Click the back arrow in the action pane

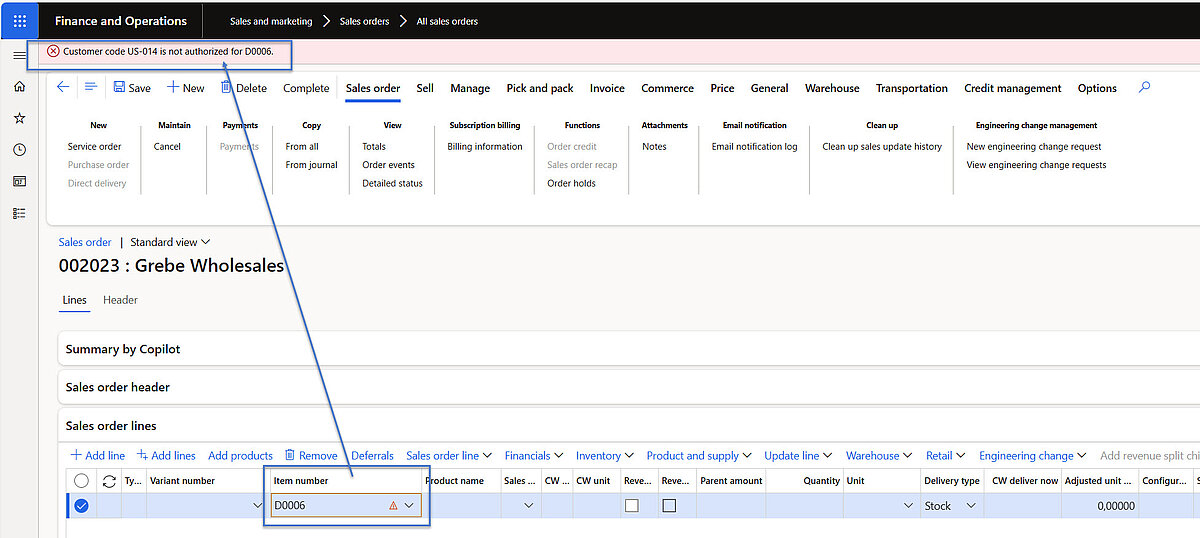(63, 88)
